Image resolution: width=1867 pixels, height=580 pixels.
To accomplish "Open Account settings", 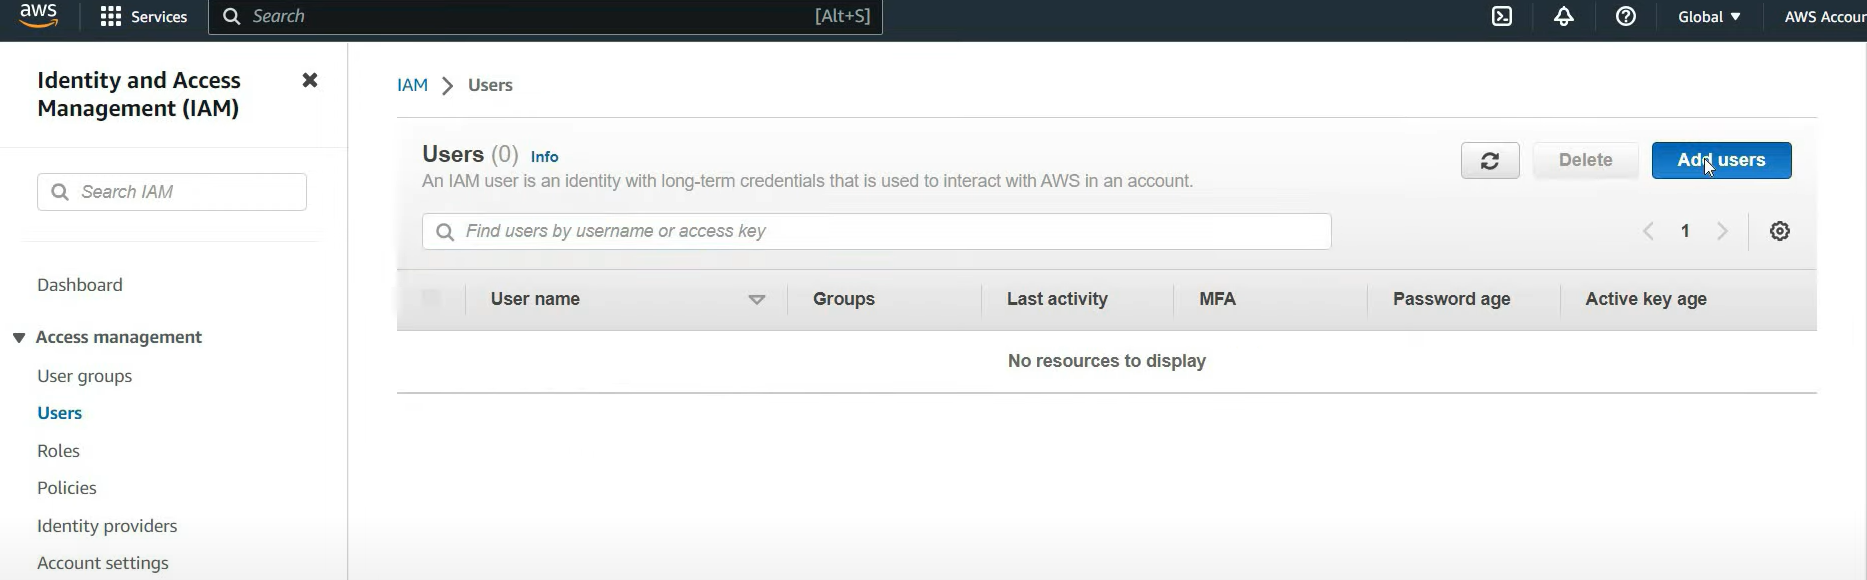I will click(x=103, y=563).
